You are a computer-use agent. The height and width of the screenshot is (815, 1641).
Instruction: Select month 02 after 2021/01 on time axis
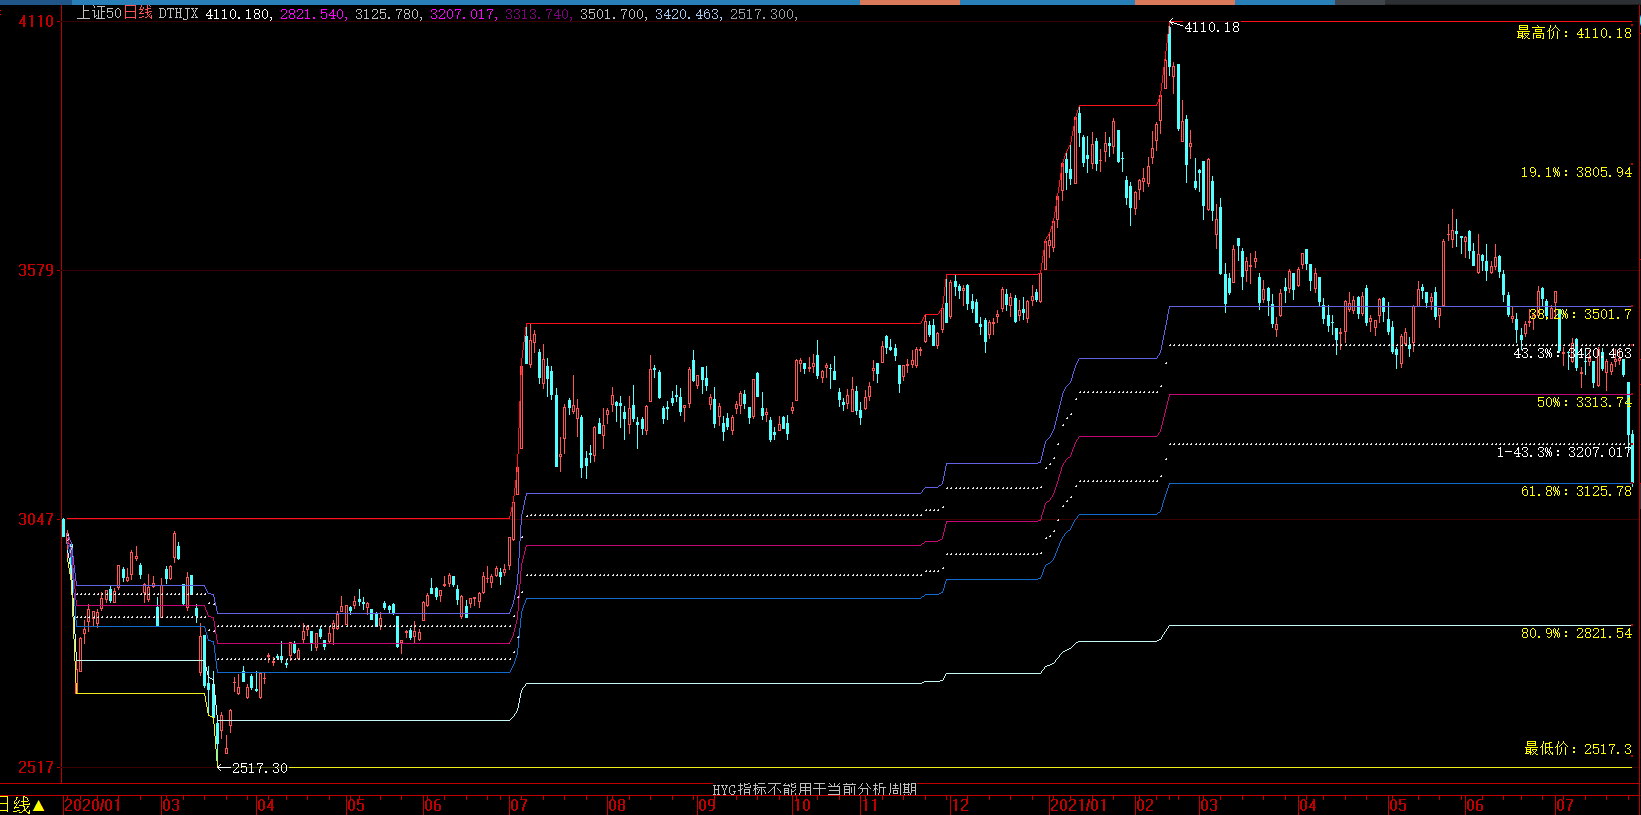1145,805
